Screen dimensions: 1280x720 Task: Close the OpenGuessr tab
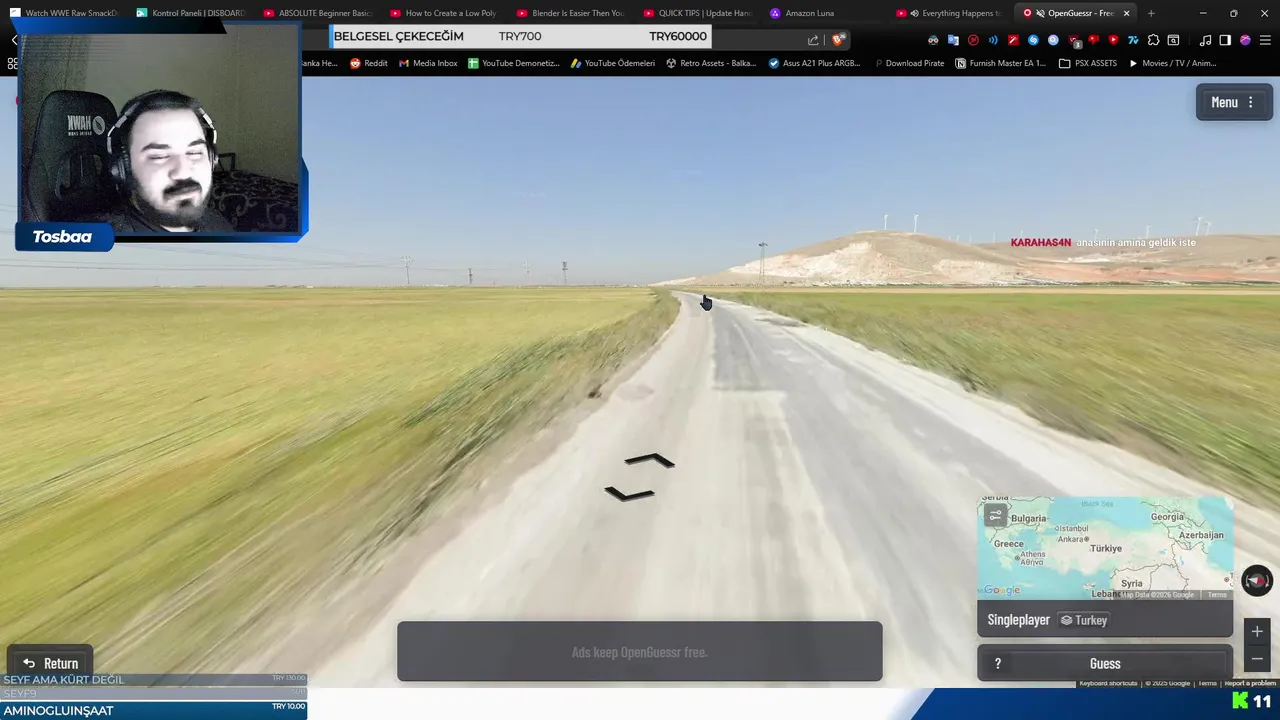pos(1127,13)
